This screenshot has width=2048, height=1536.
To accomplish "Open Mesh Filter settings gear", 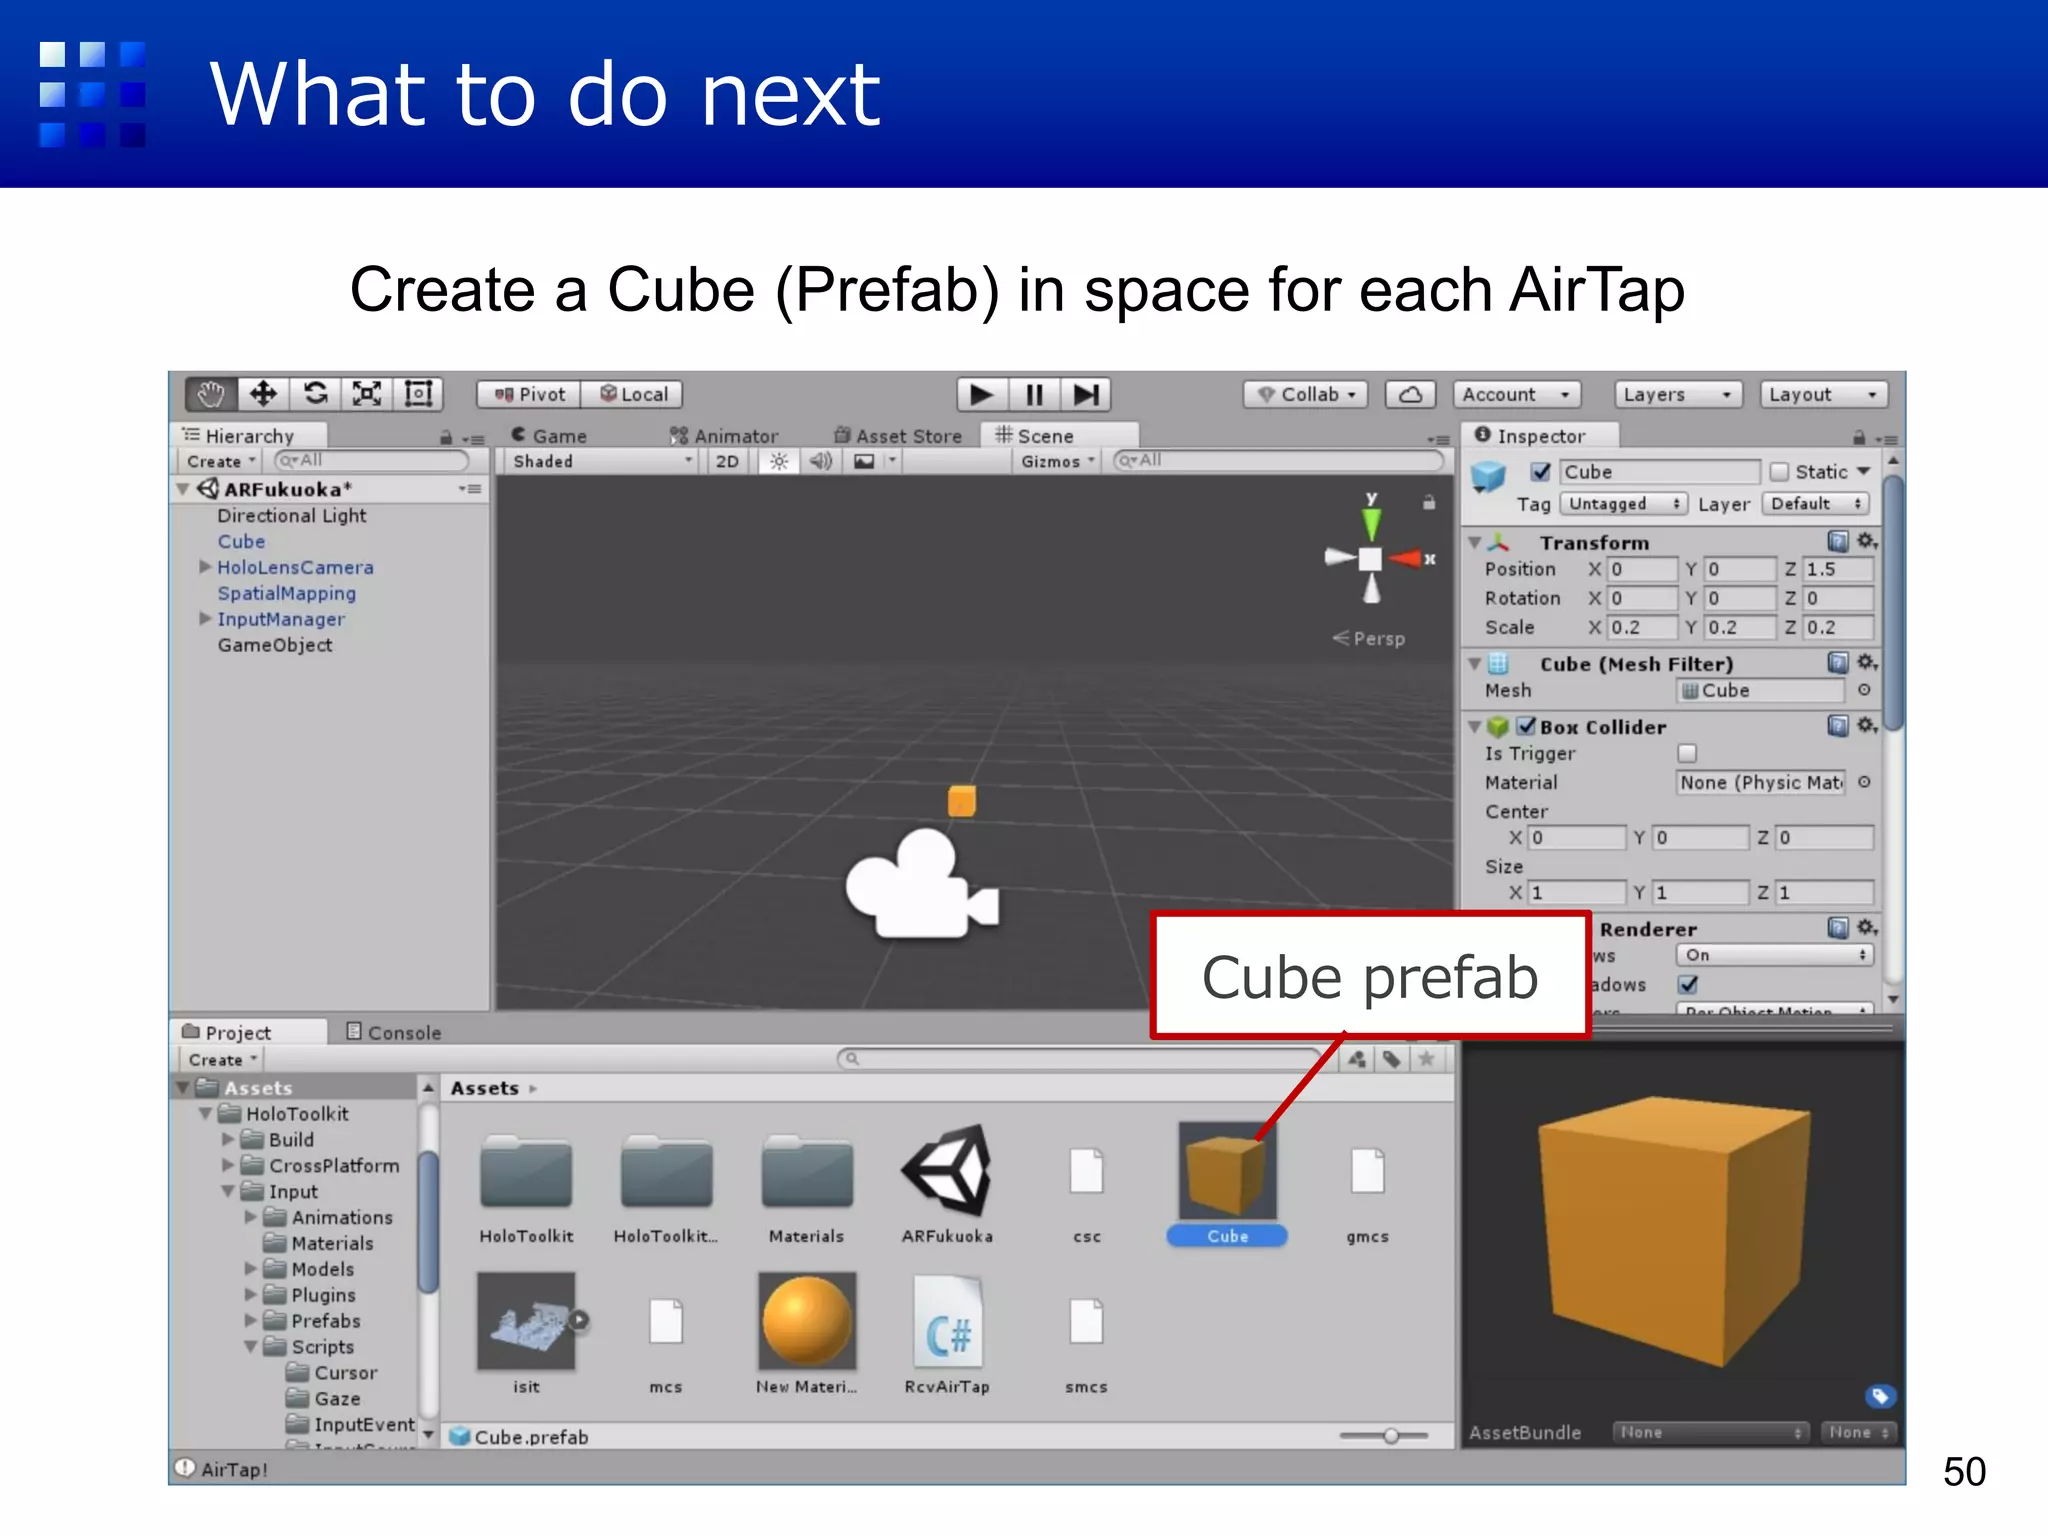I will click(x=1867, y=663).
